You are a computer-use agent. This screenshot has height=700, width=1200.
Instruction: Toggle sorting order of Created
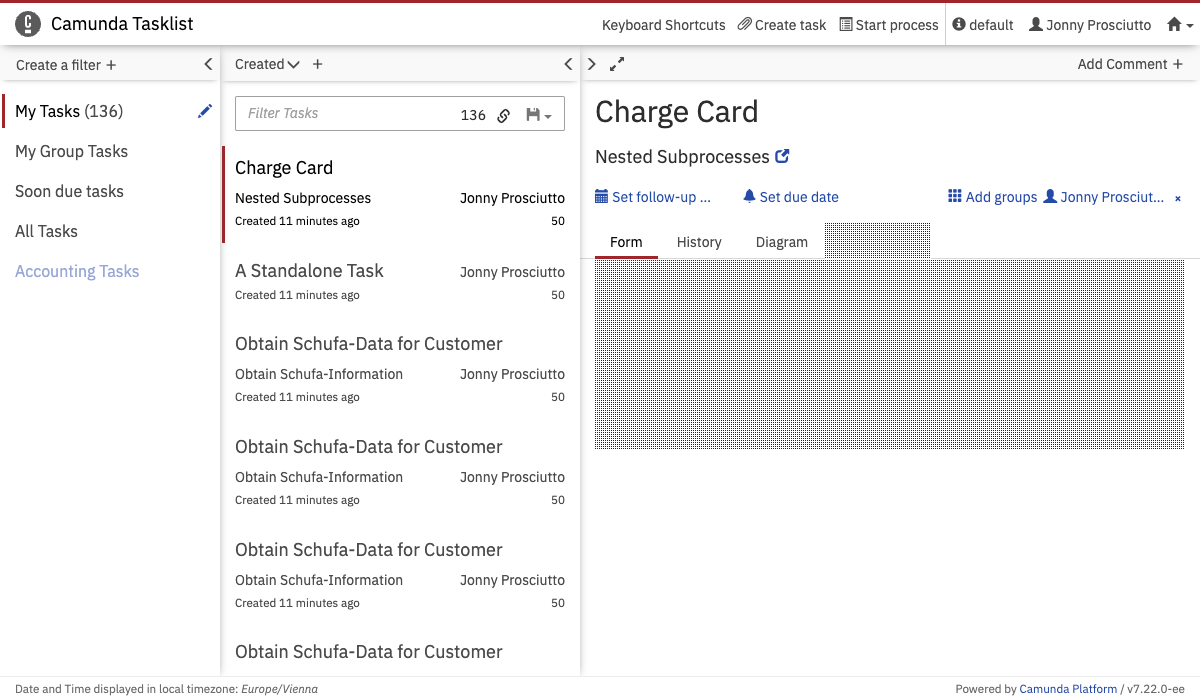point(293,64)
